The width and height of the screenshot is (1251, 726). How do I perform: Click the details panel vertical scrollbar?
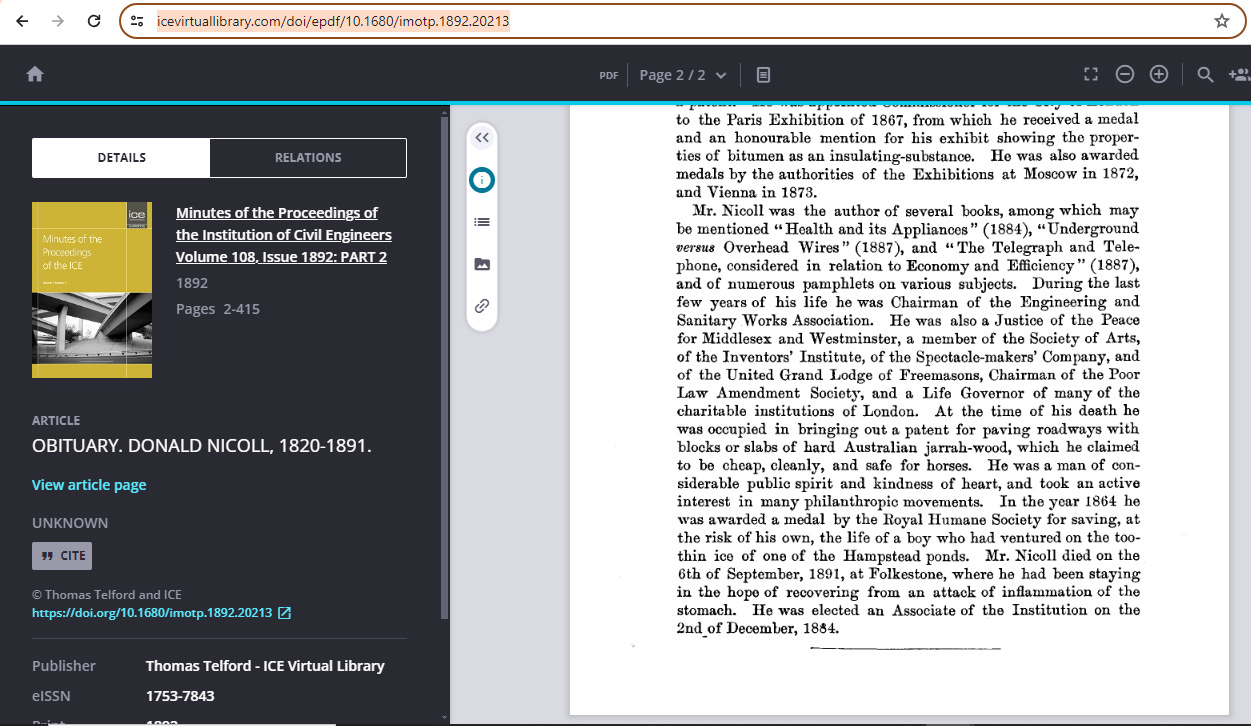click(445, 370)
